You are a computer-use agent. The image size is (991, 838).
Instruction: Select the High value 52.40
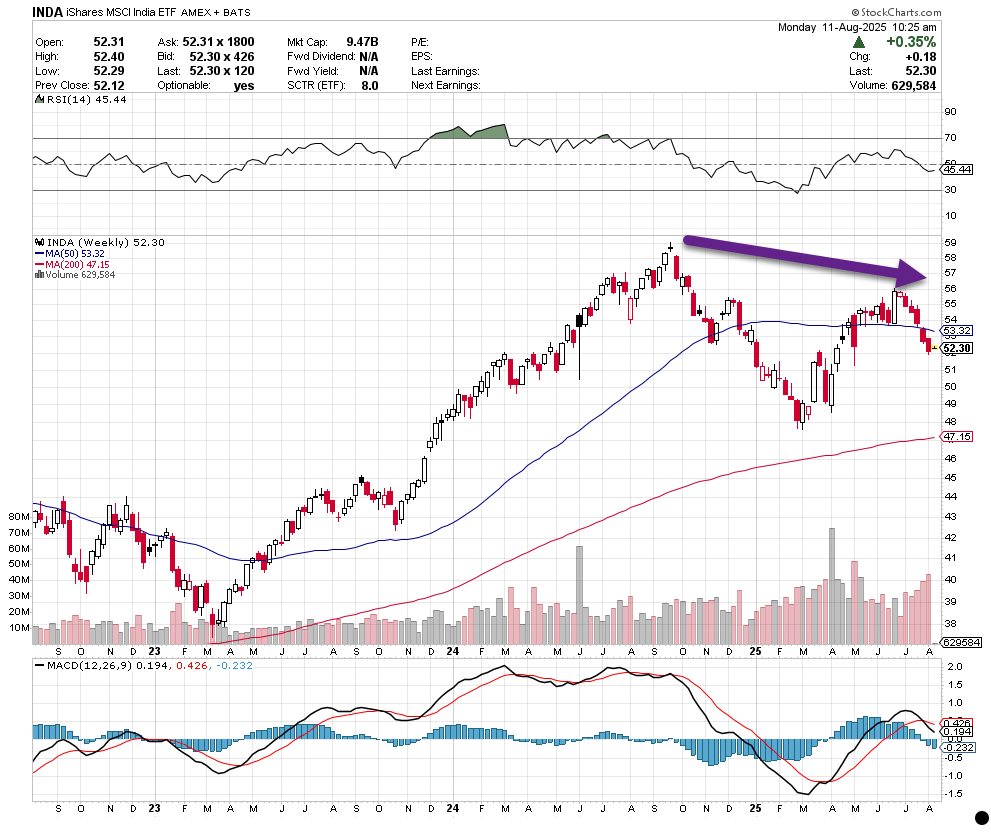(x=109, y=56)
